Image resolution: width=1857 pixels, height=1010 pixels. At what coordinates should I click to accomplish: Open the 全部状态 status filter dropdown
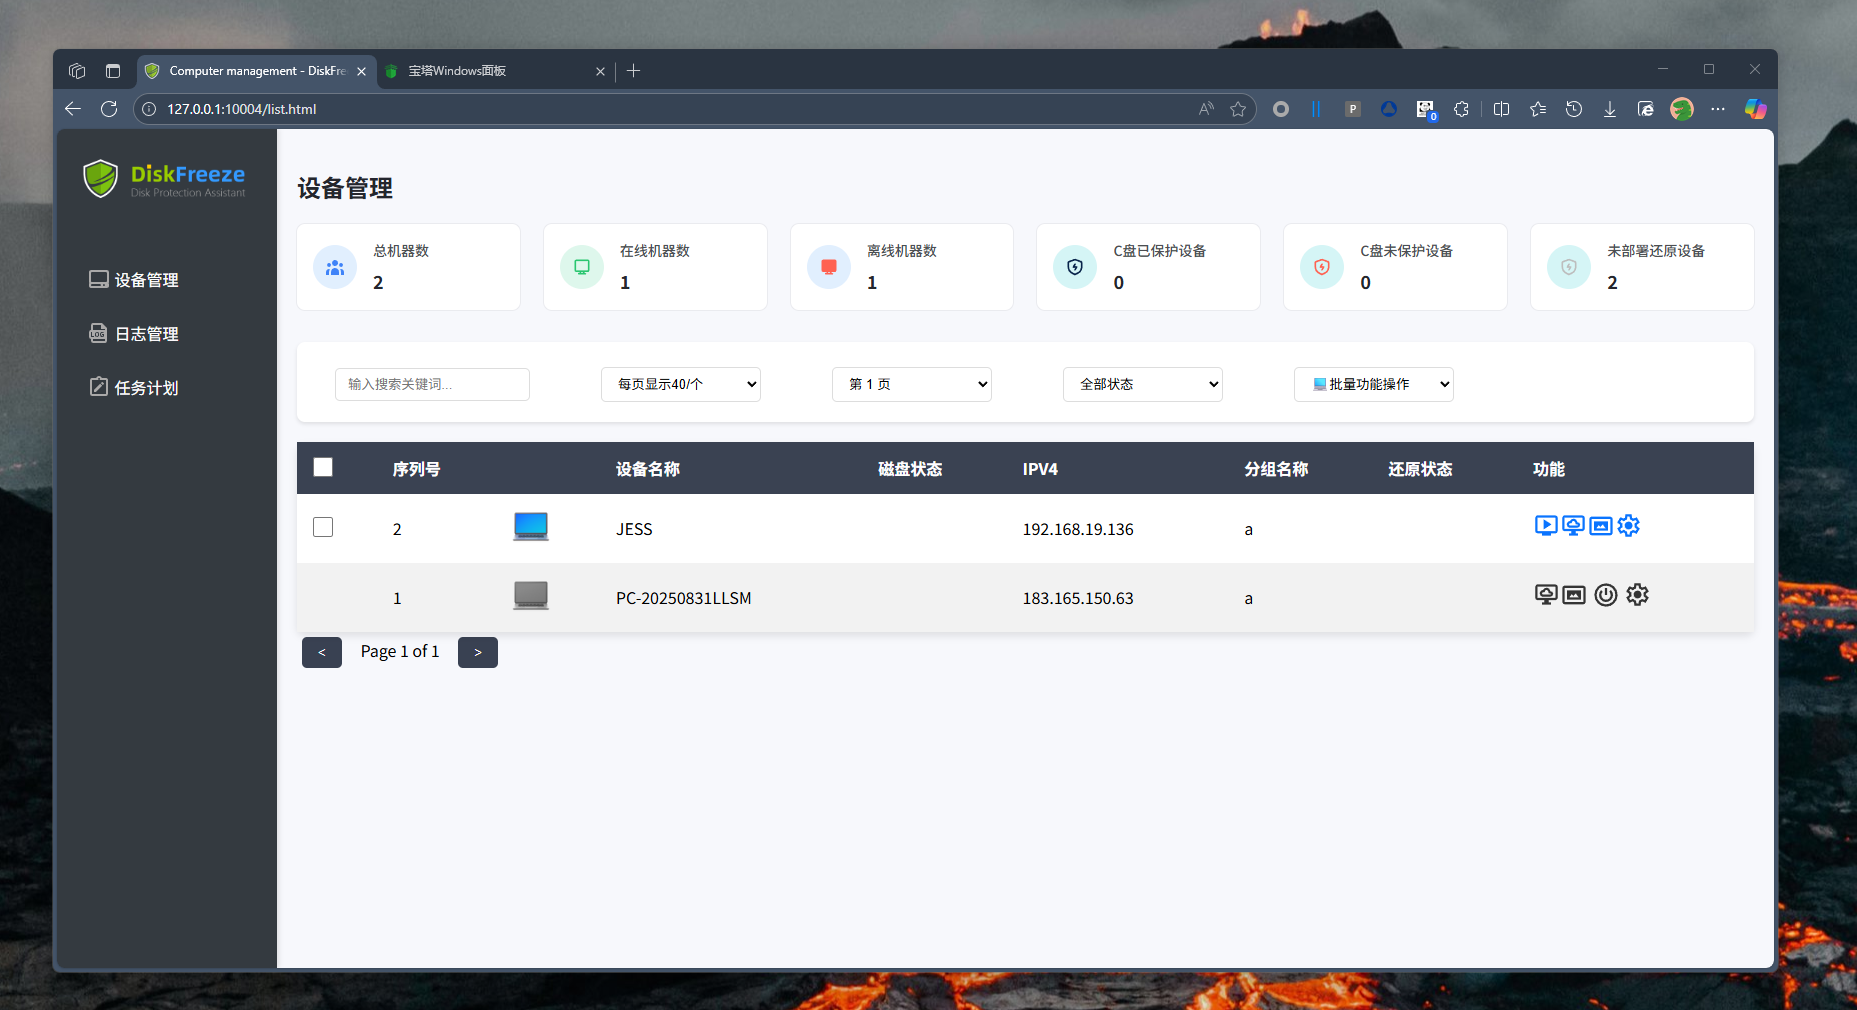click(x=1142, y=384)
